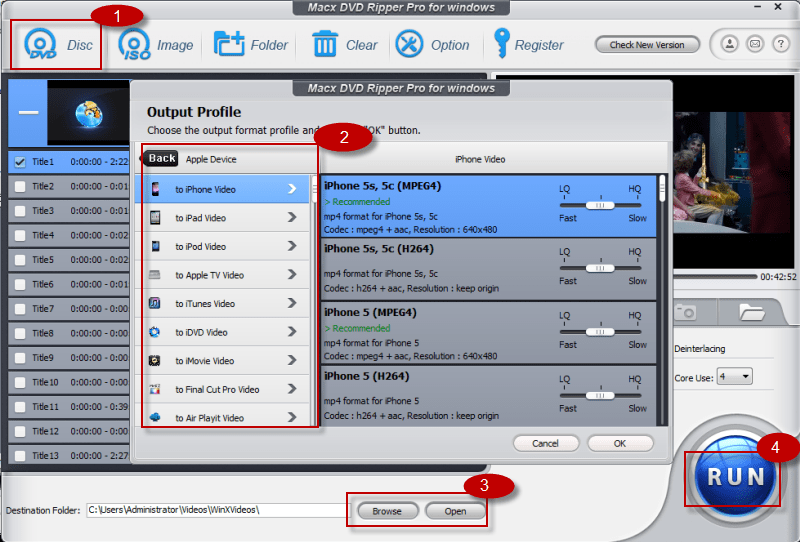Click the iMovie icon
800x542 pixels.
pos(155,361)
